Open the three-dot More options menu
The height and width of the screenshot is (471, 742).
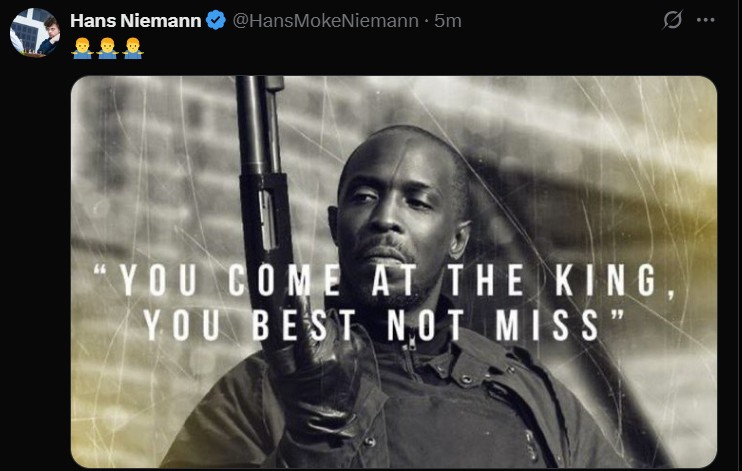click(x=706, y=20)
